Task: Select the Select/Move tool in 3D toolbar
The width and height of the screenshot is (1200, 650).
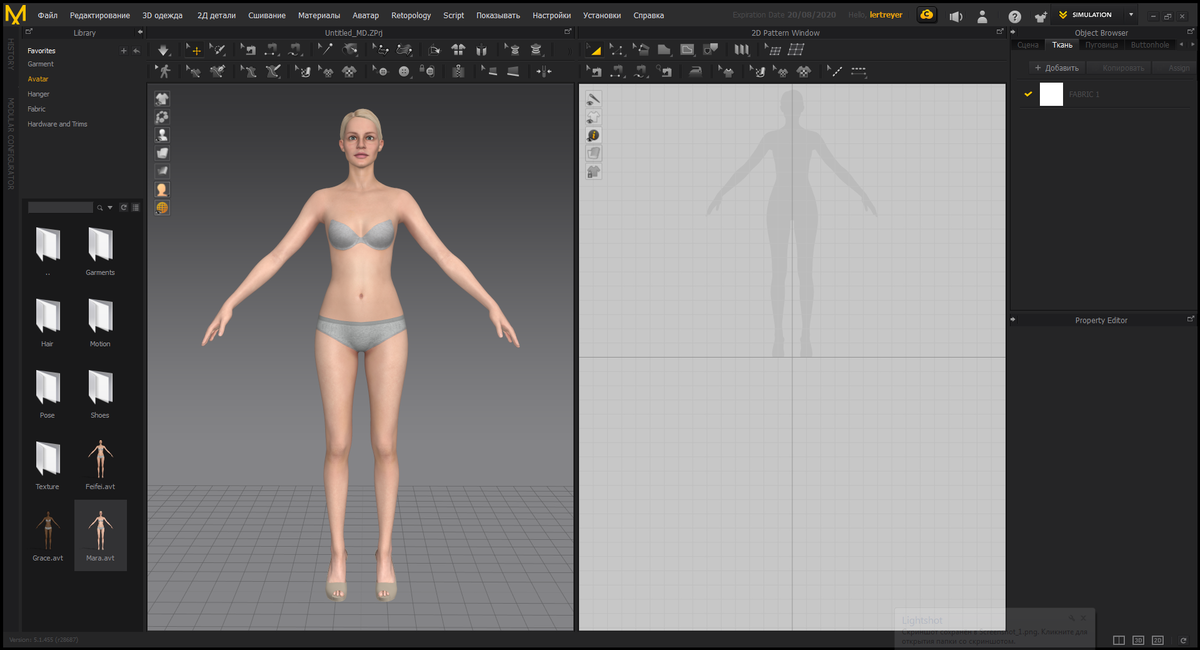Action: tap(192, 49)
